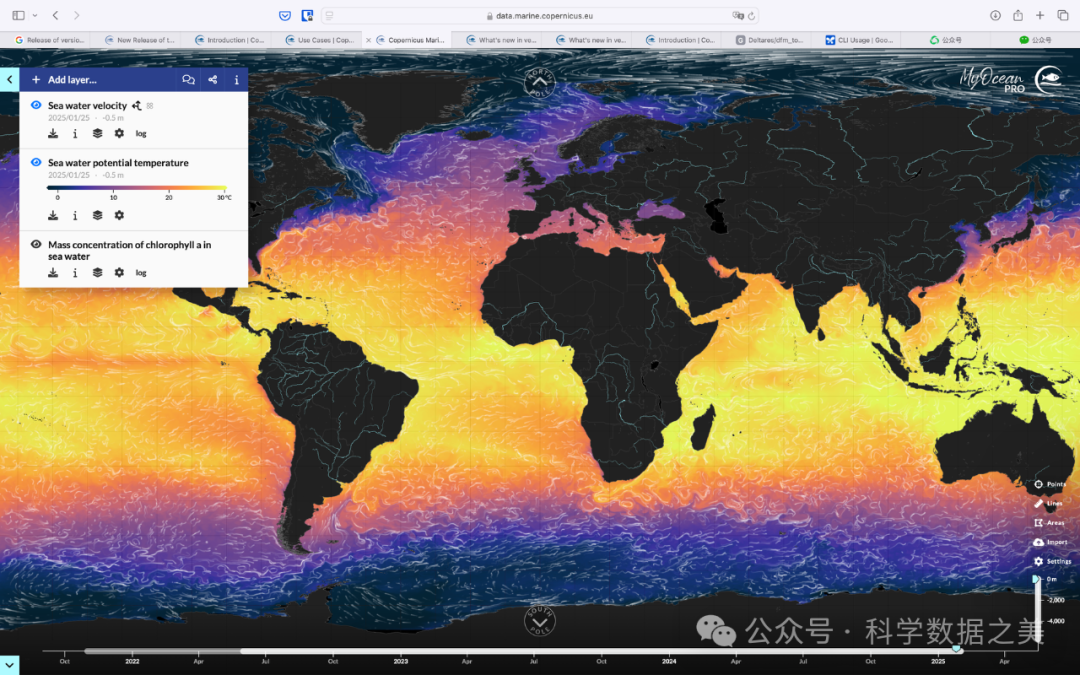
Task: Toggle log scale for Sea water velocity
Action: pos(141,133)
